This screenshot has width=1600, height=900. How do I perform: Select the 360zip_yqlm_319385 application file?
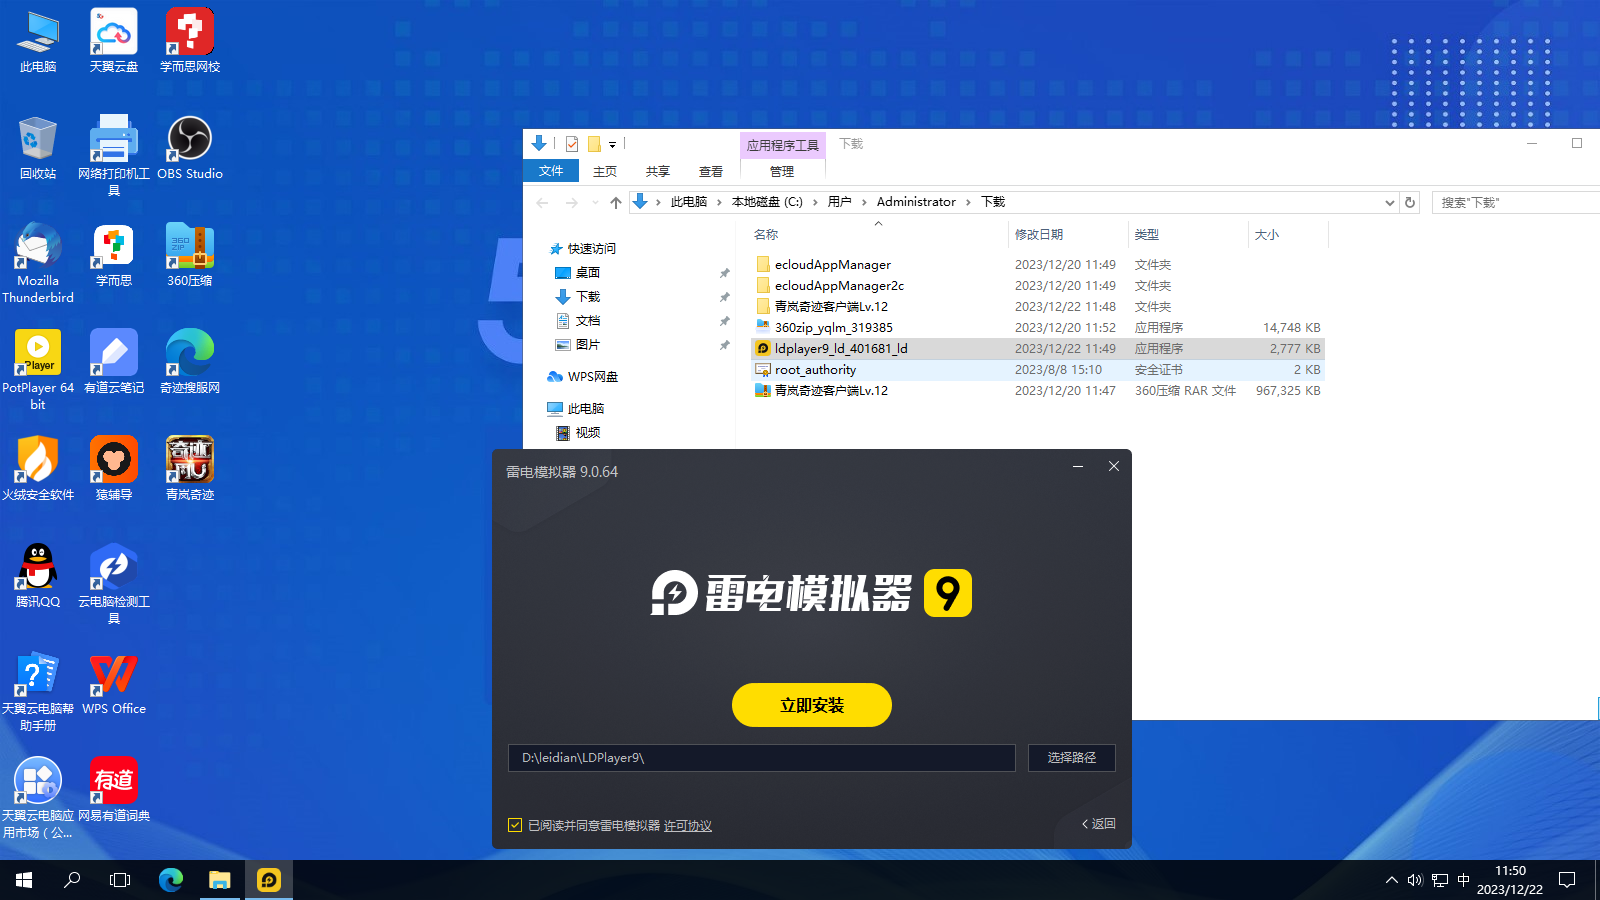click(834, 328)
